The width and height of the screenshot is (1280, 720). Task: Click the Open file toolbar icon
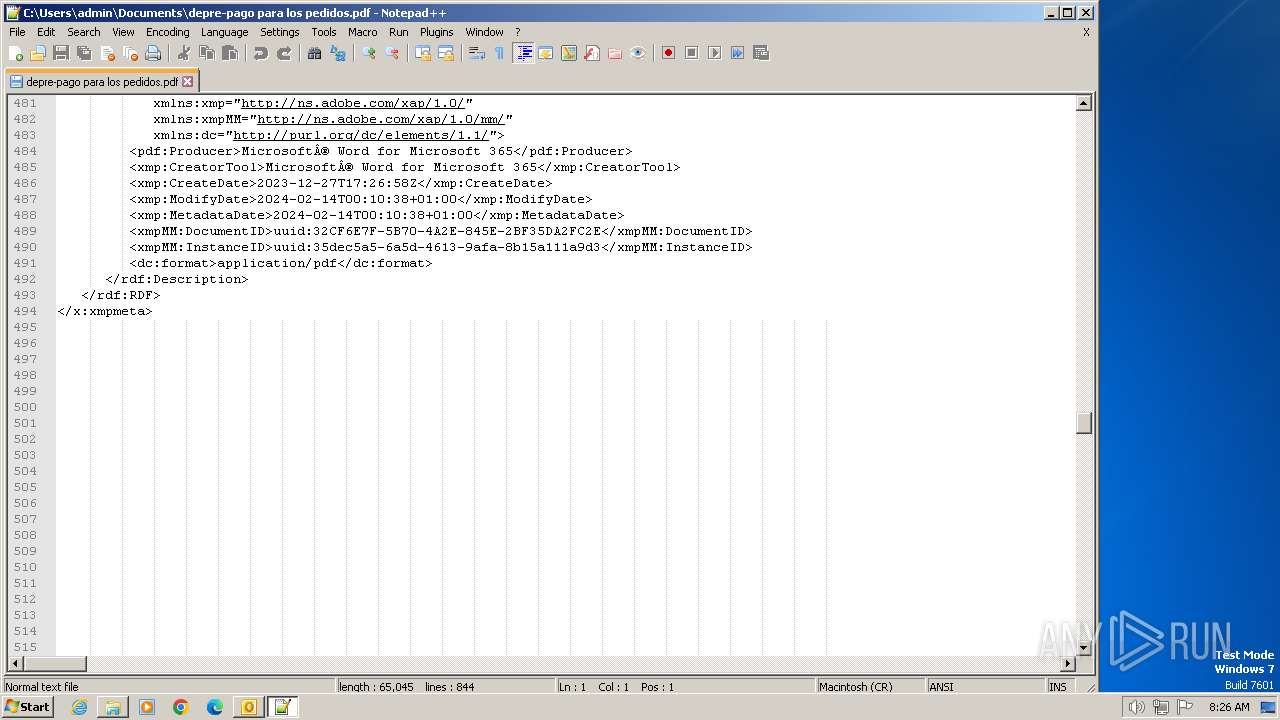click(38, 53)
